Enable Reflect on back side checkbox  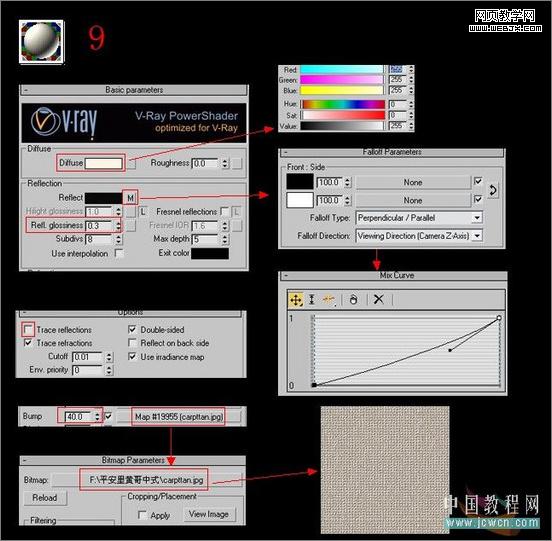132,342
